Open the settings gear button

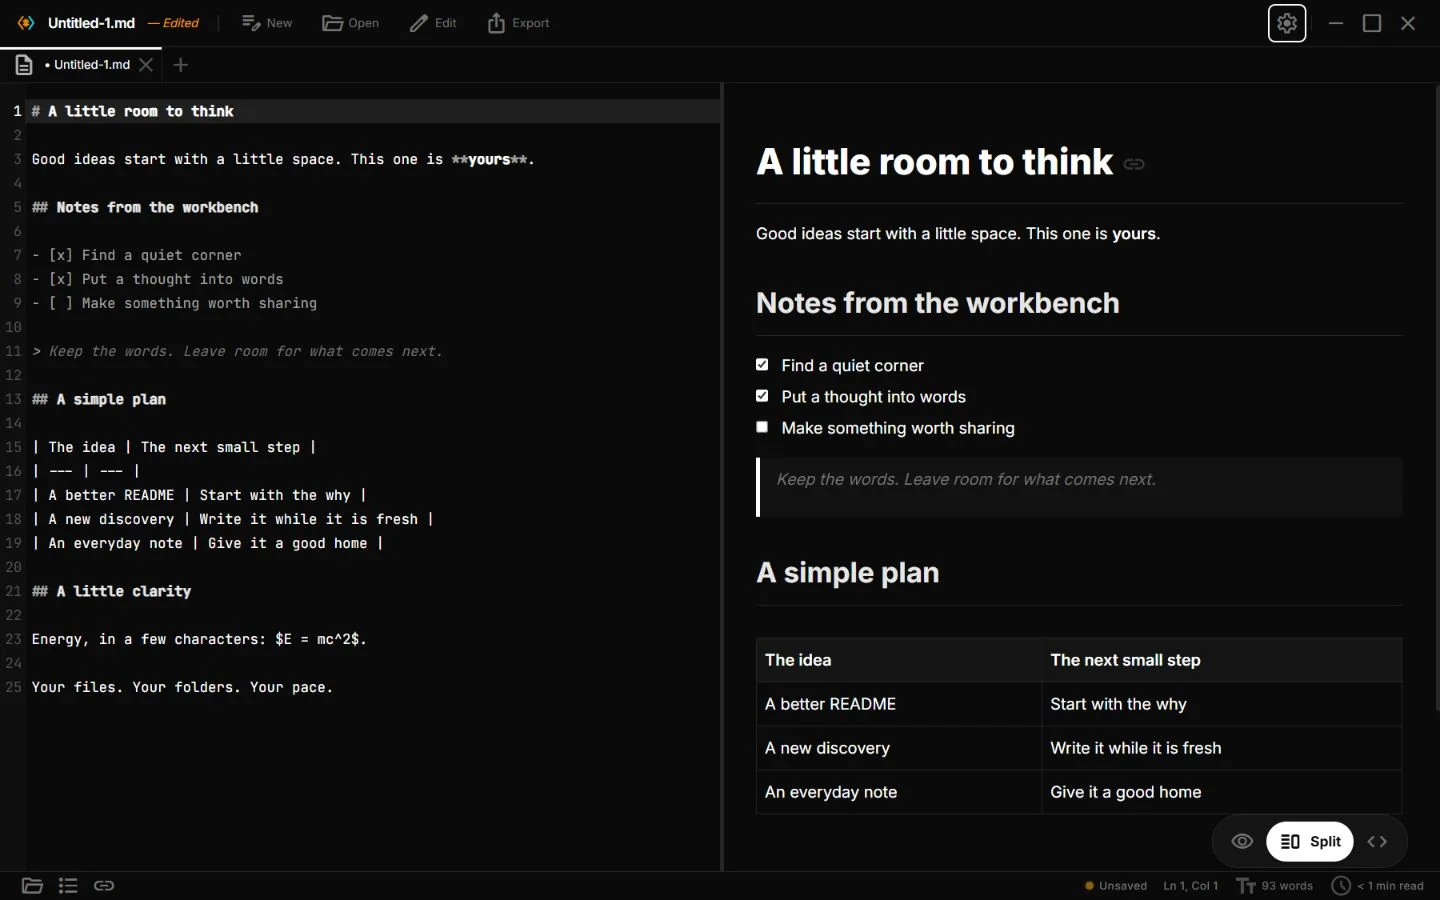coord(1287,23)
